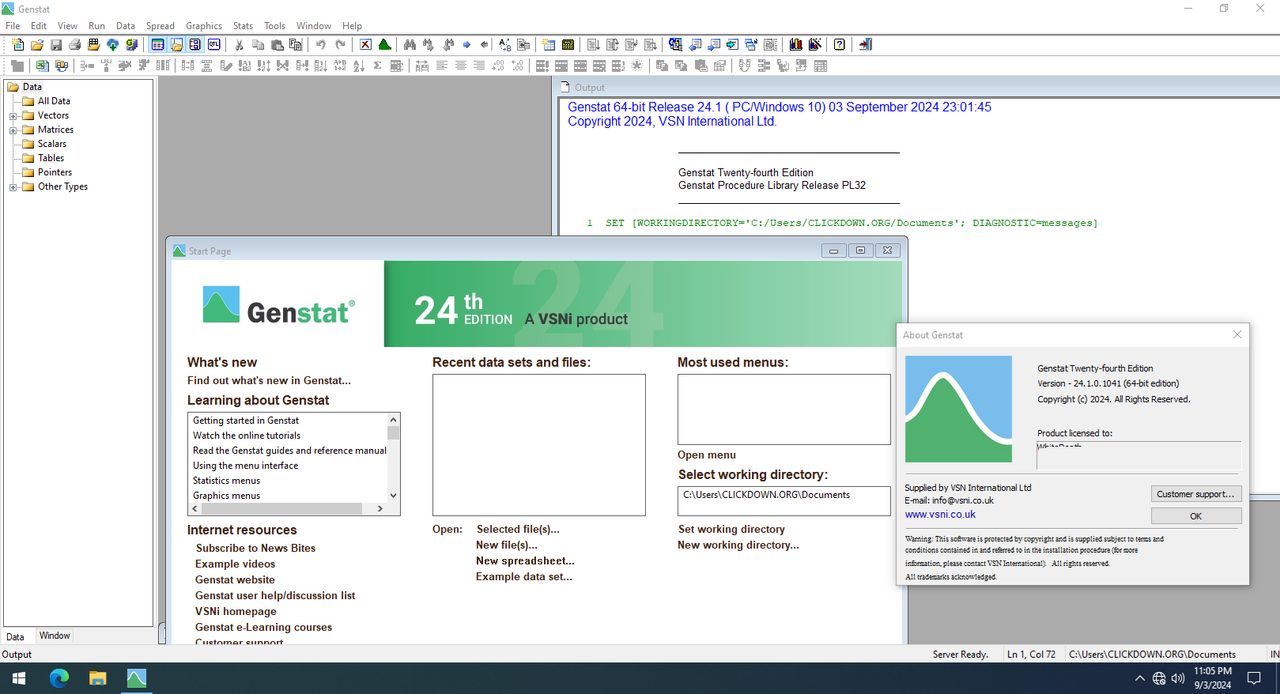Open the File menu
The height and width of the screenshot is (694, 1280).
[x=12, y=25]
